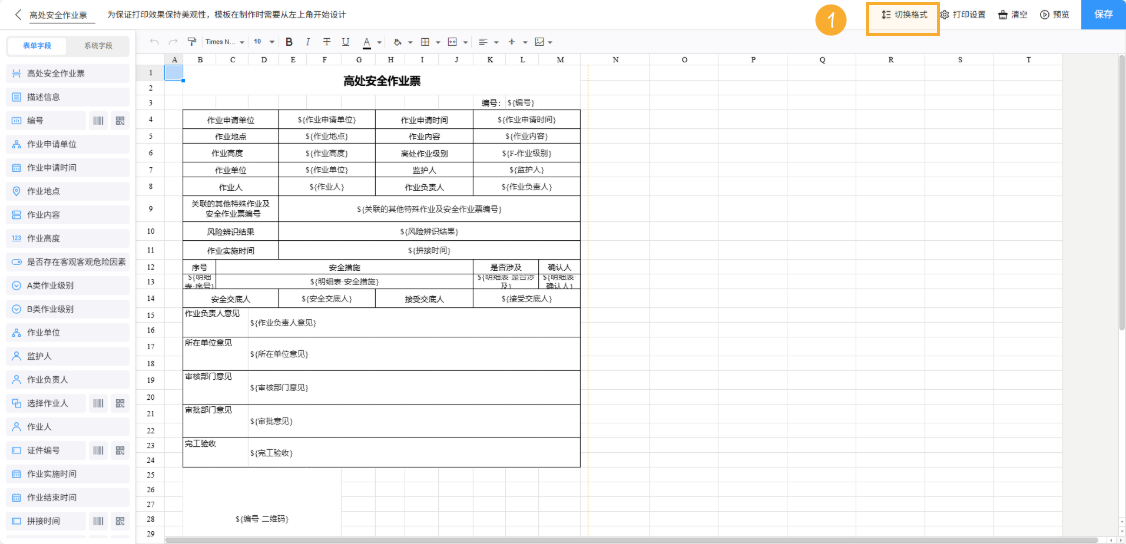1126x544 pixels.
Task: Open the Times New Roman font dropdown
Action: [225, 42]
